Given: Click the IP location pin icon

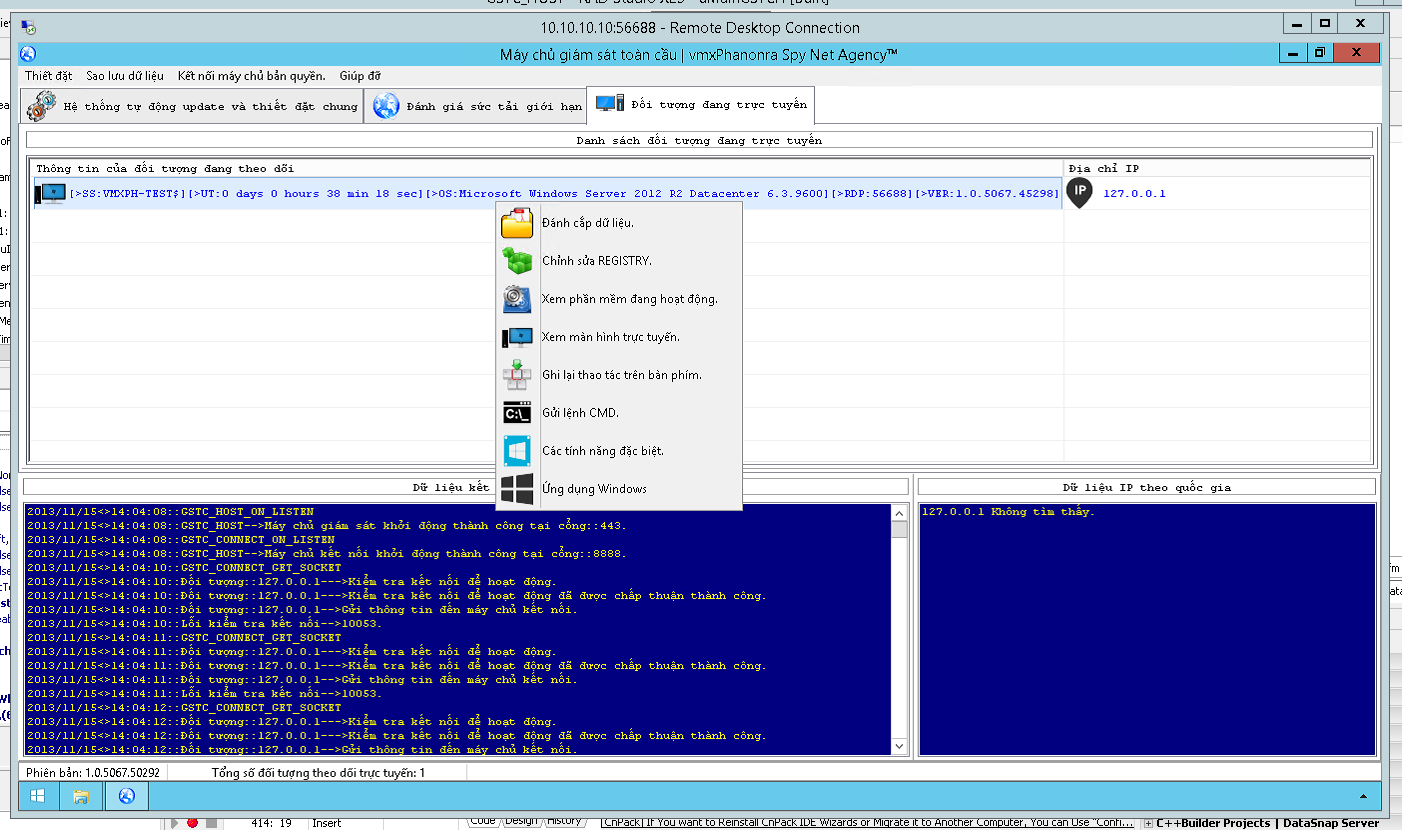Looking at the screenshot, I should (1079, 193).
